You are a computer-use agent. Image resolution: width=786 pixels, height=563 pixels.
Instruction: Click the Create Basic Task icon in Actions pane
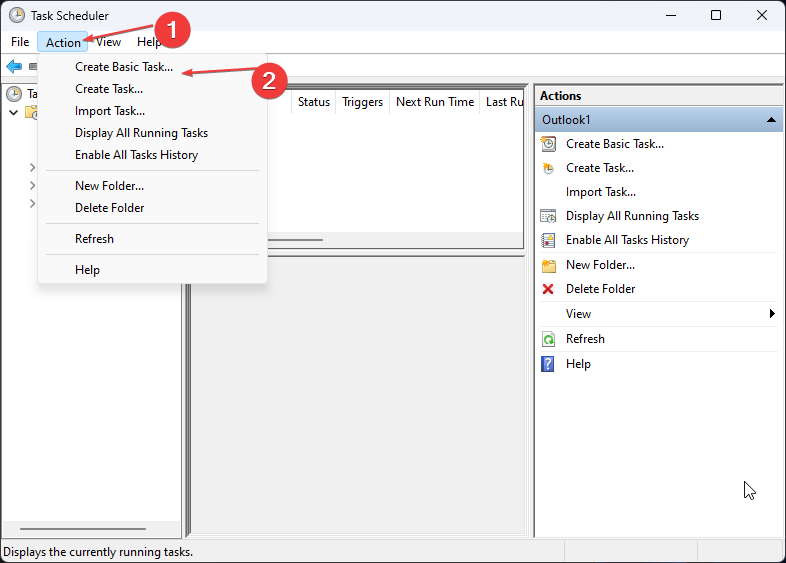[x=548, y=144]
